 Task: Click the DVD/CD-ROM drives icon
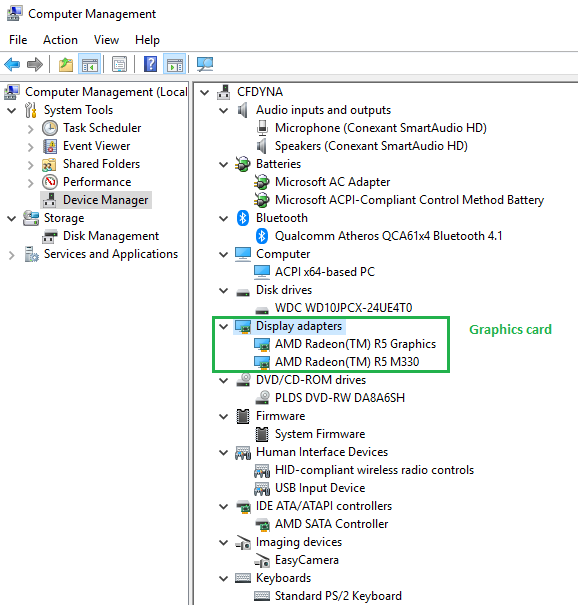click(243, 380)
